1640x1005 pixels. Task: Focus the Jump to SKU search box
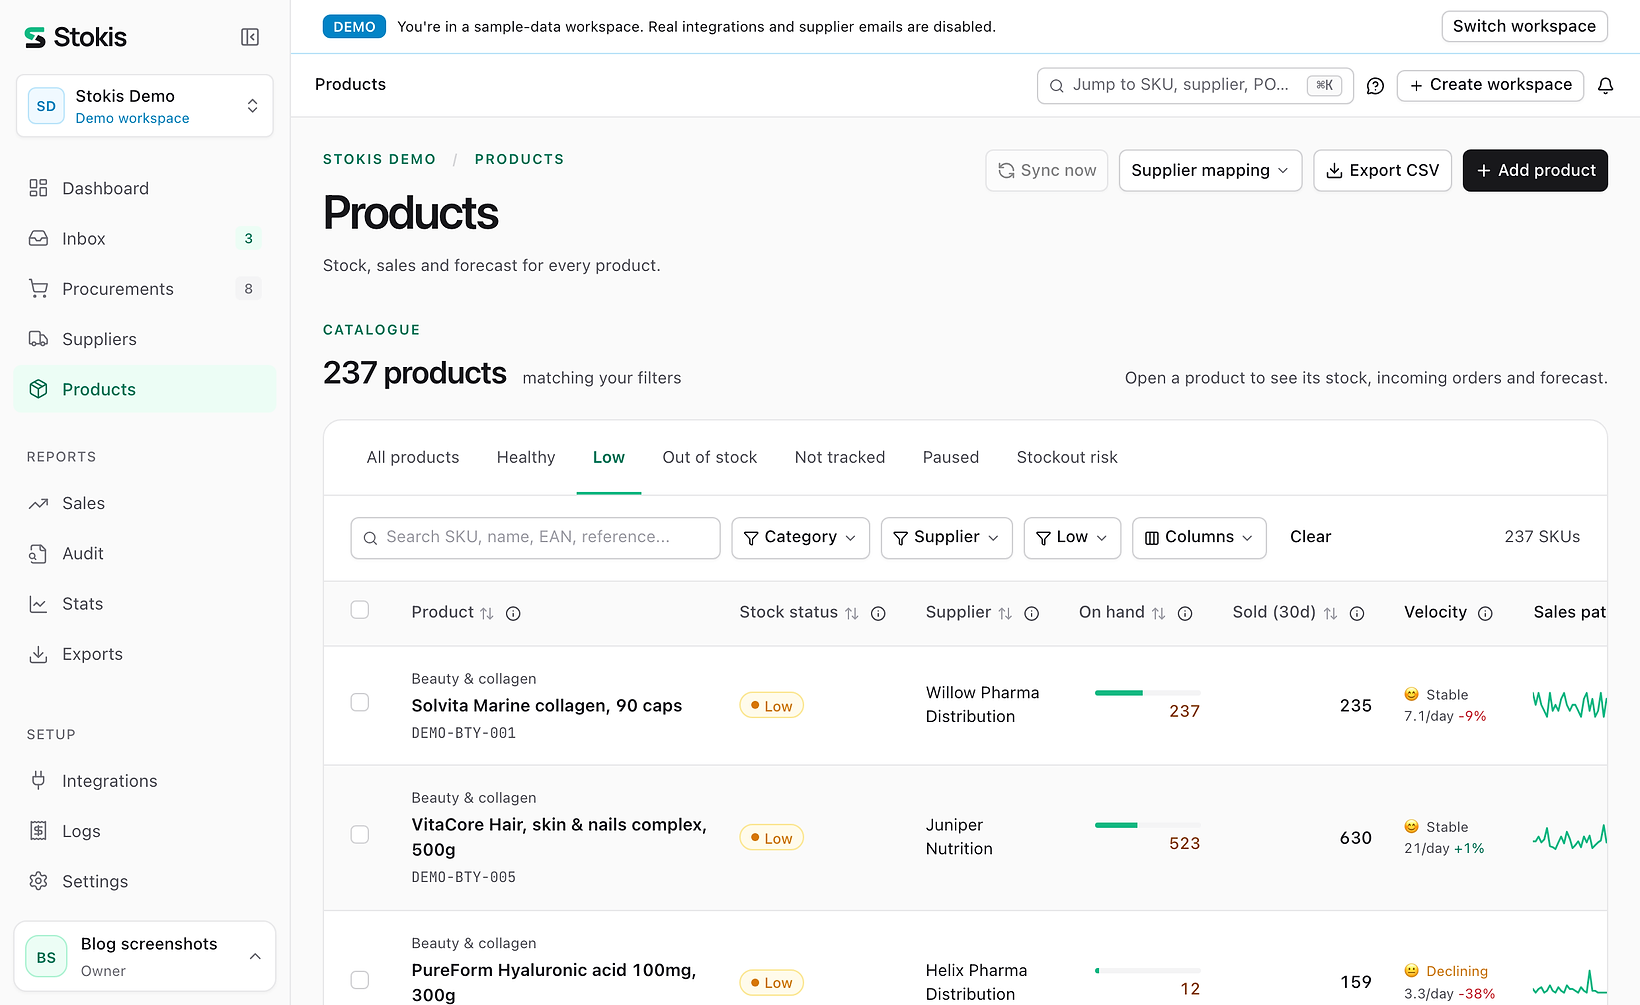coord(1195,86)
